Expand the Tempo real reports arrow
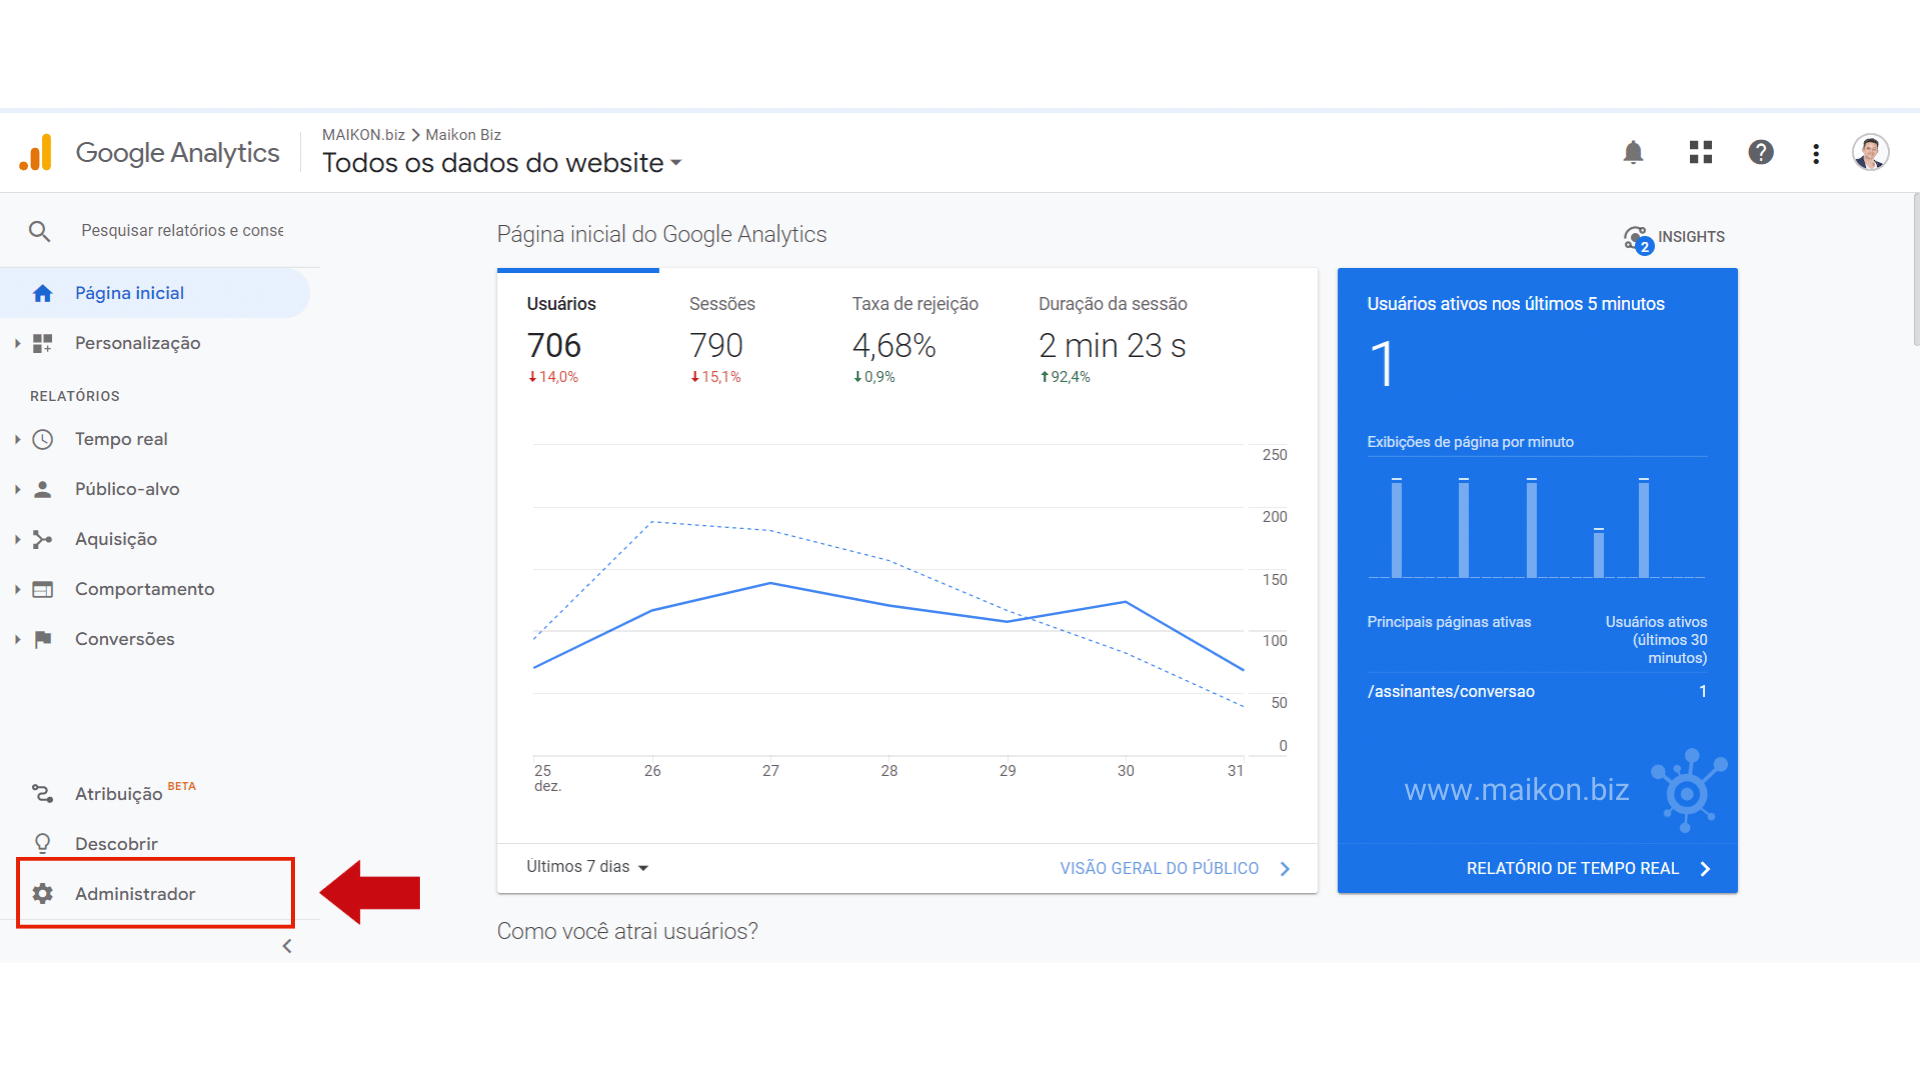 [17, 439]
